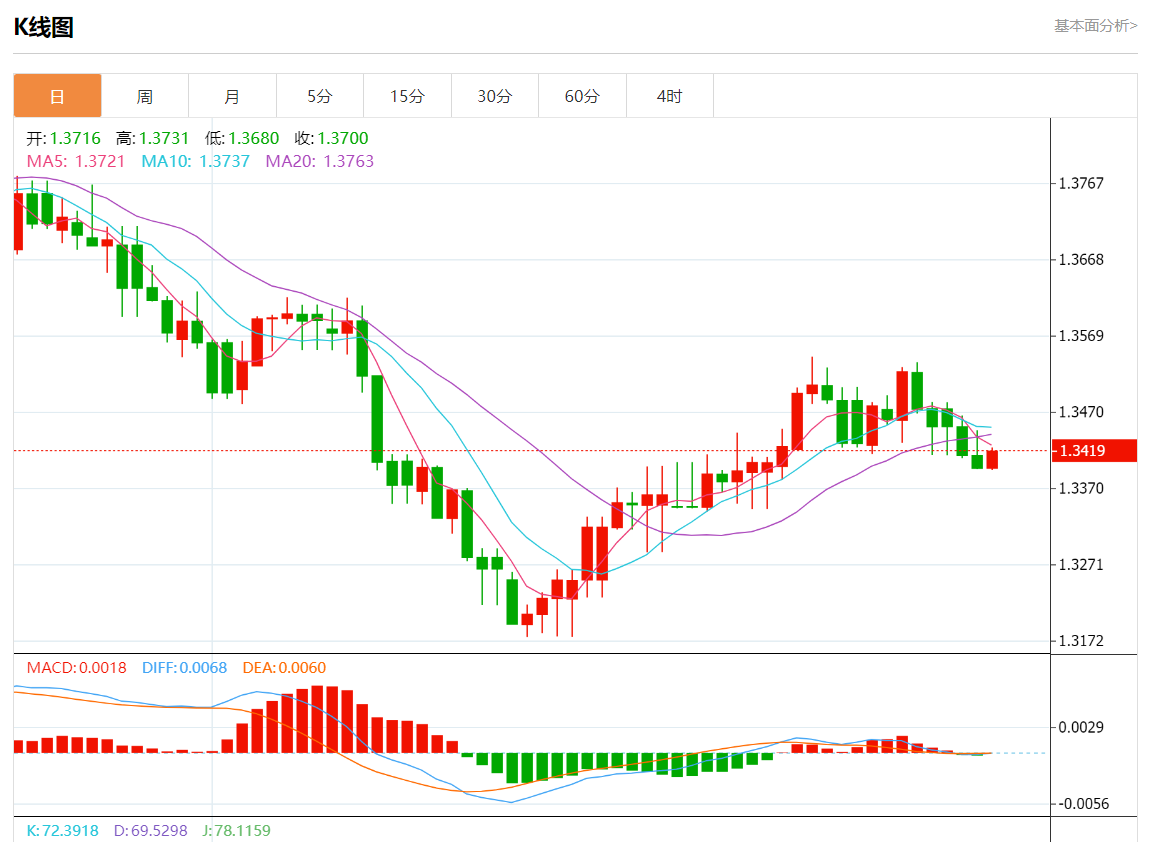
Task: Click the DEA value label
Action: [x=284, y=668]
